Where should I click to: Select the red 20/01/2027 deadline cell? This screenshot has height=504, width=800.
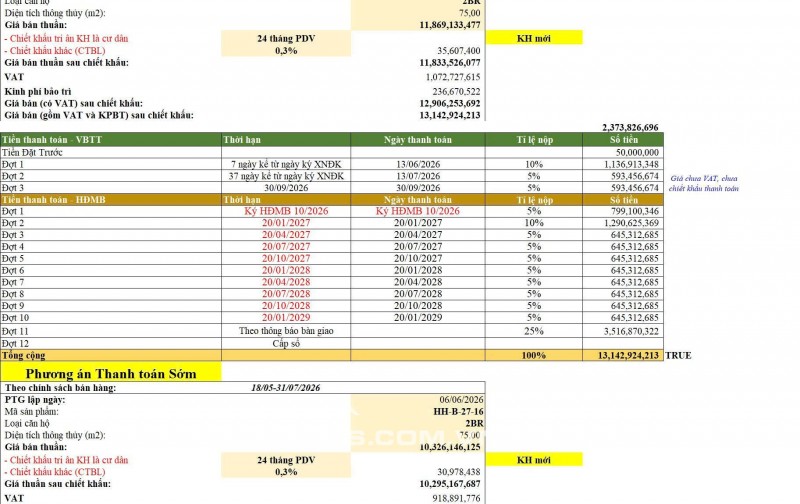pyautogui.click(x=286, y=223)
